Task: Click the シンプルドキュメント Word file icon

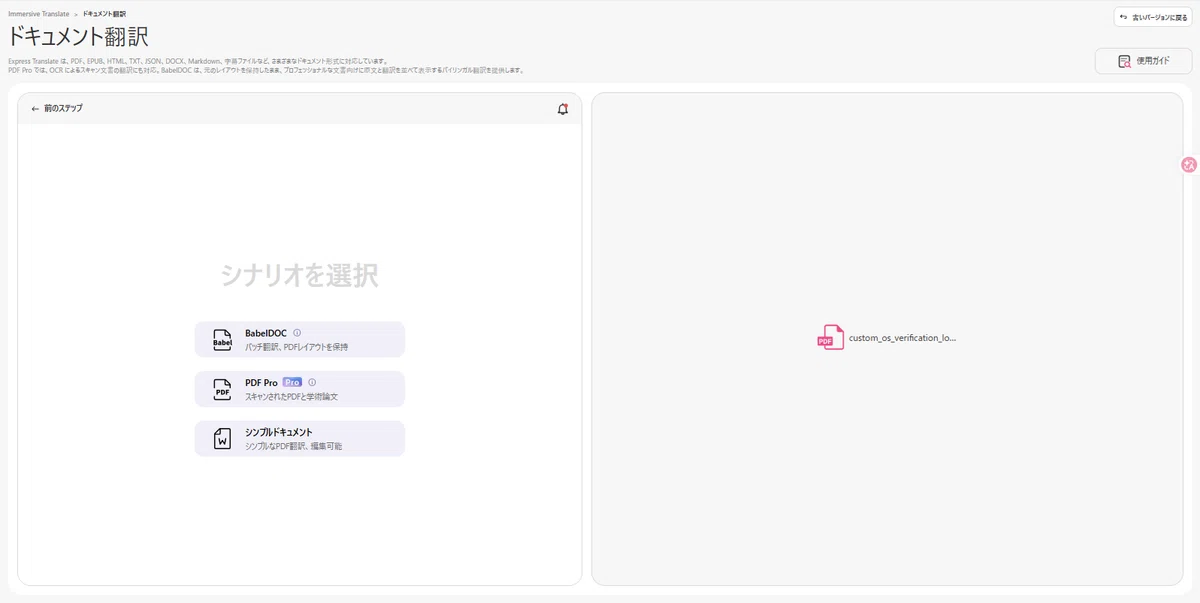Action: 222,438
